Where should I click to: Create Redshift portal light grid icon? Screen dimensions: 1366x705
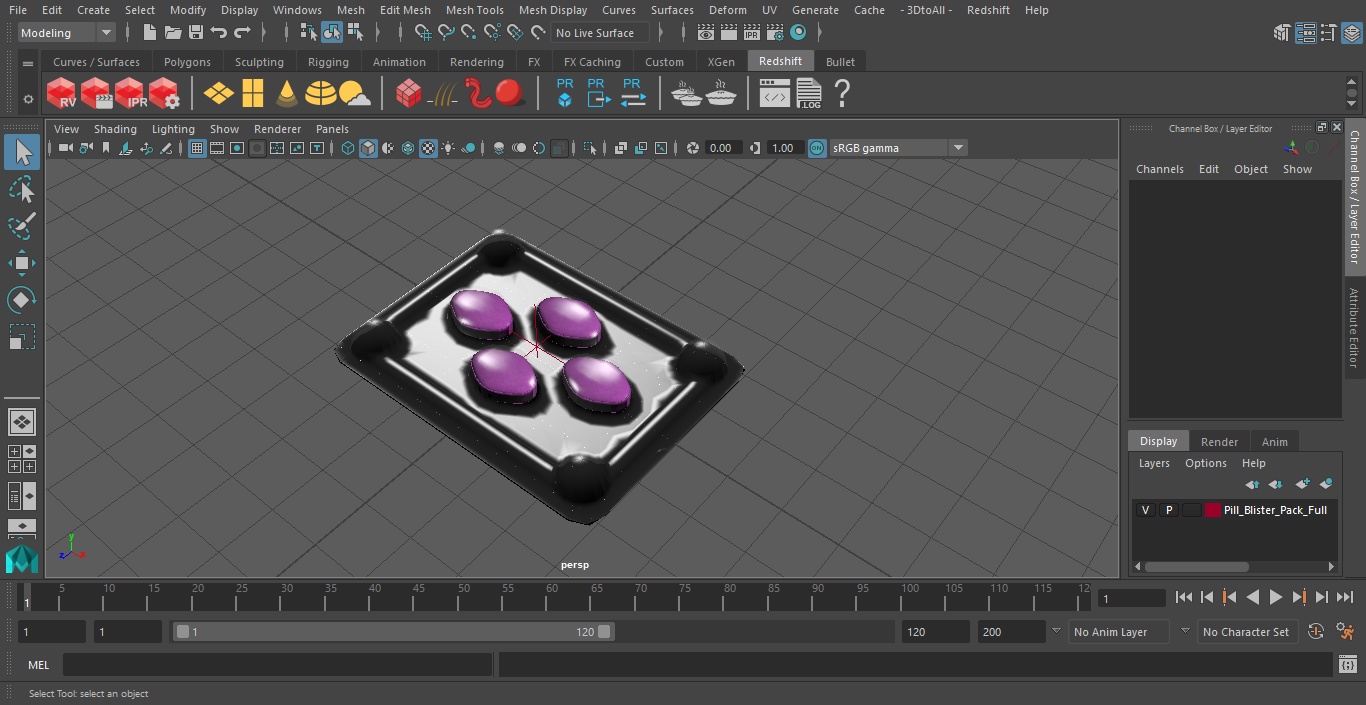(253, 93)
